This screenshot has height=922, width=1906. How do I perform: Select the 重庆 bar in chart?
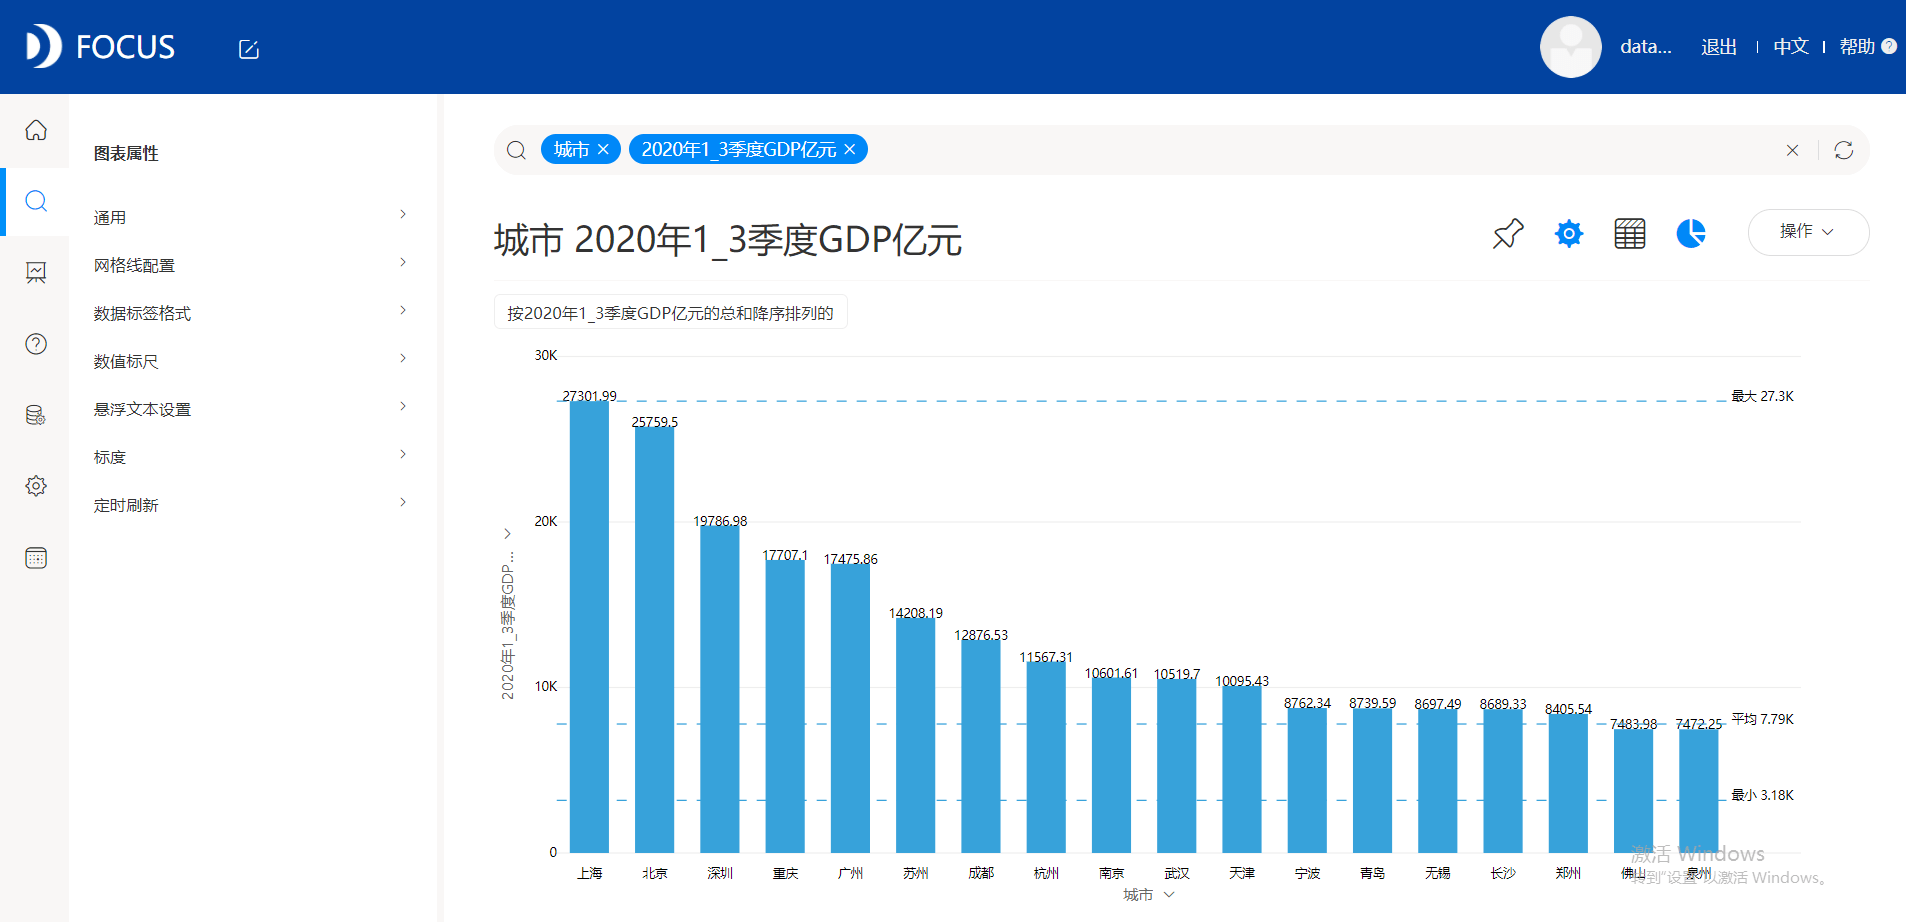pyautogui.click(x=785, y=706)
